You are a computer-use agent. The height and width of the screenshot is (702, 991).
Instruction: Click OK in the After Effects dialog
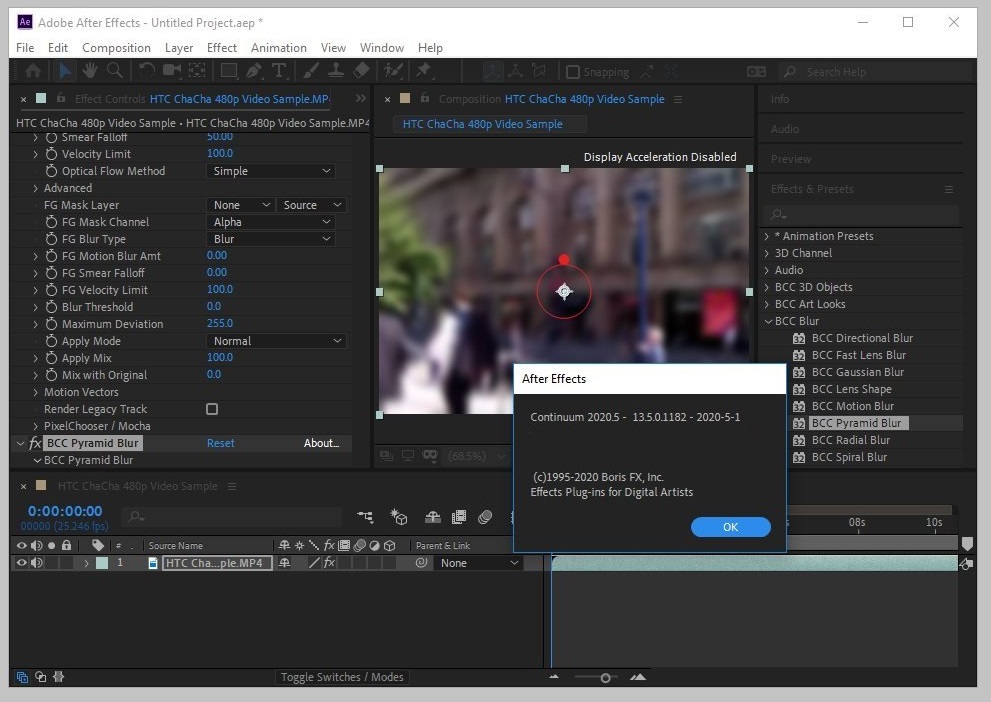(x=731, y=526)
